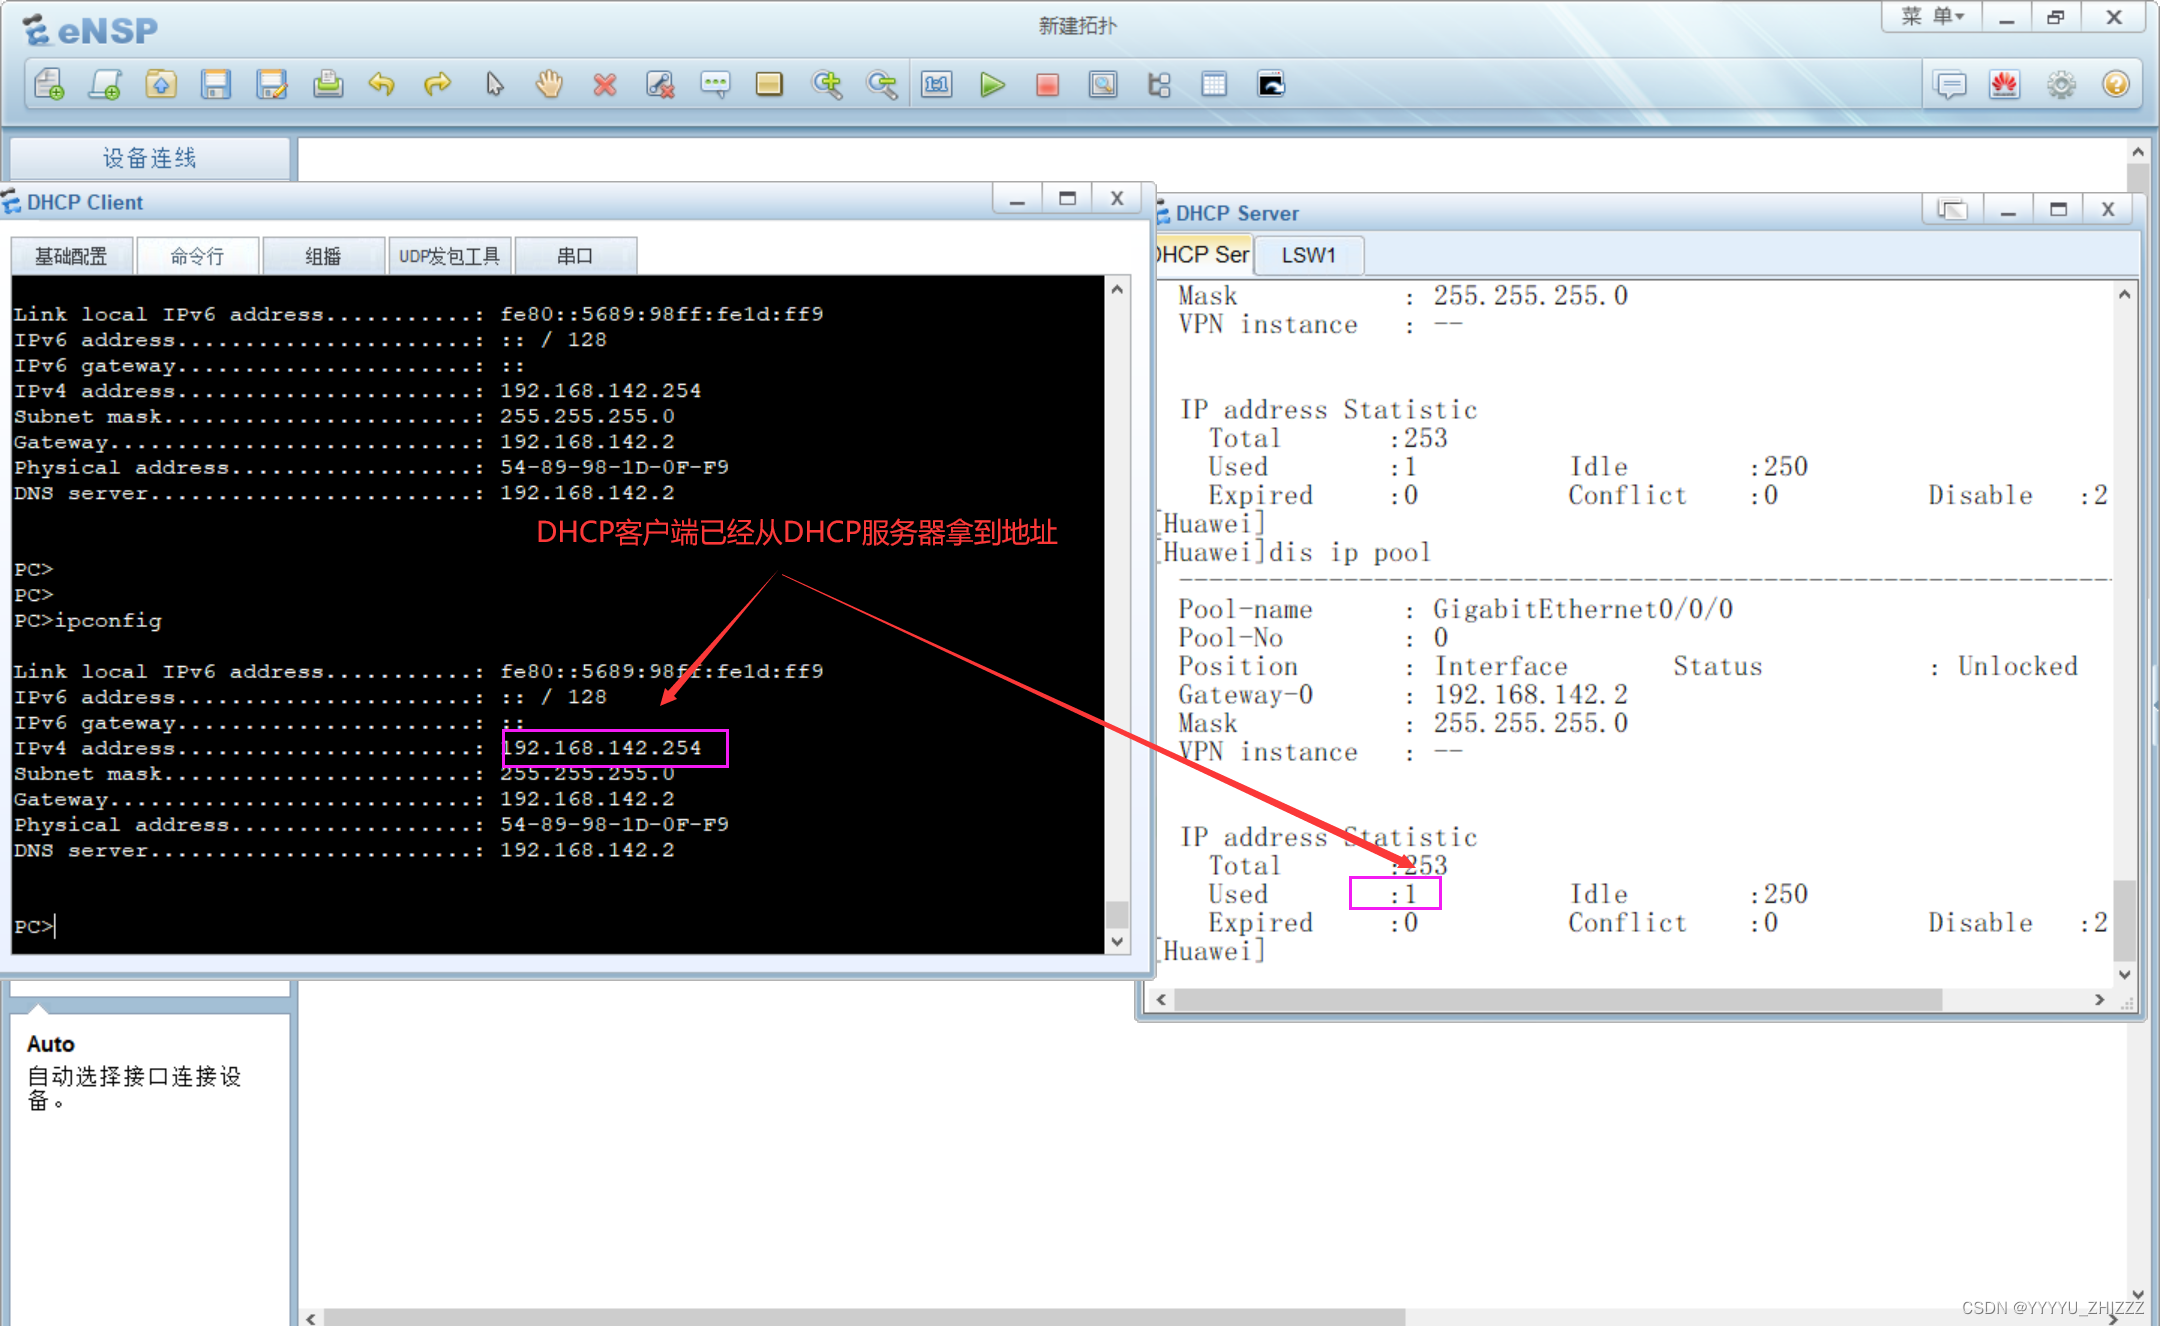Open the UDP发包工具 tab
The width and height of the screenshot is (2160, 1326).
point(449,256)
